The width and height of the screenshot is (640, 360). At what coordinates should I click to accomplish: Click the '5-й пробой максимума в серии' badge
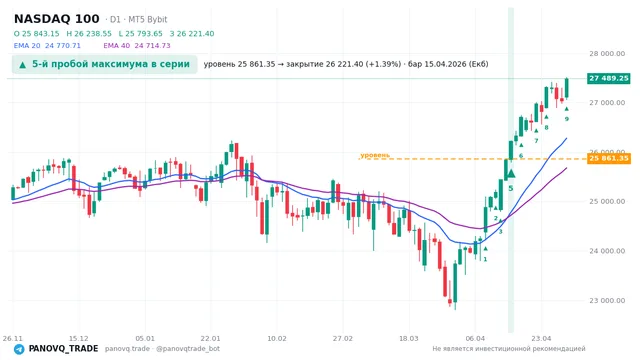pyautogui.click(x=104, y=64)
